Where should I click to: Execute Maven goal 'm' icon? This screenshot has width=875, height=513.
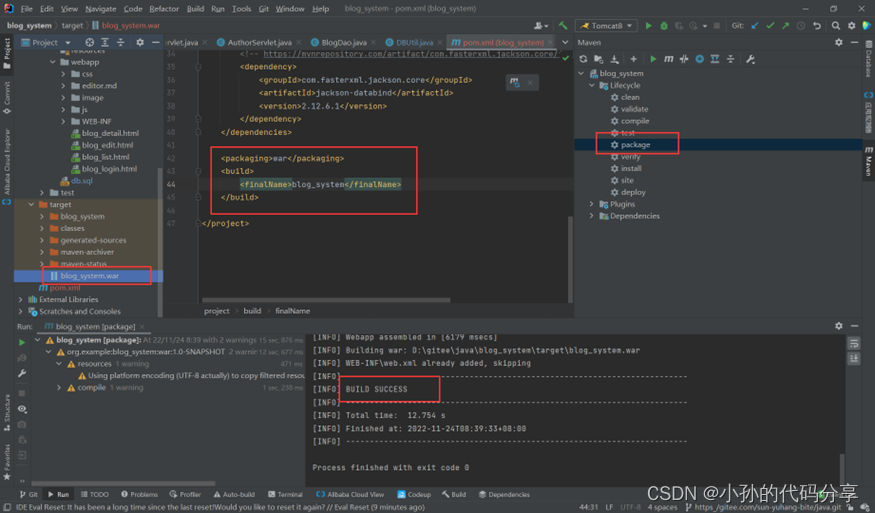[668, 59]
